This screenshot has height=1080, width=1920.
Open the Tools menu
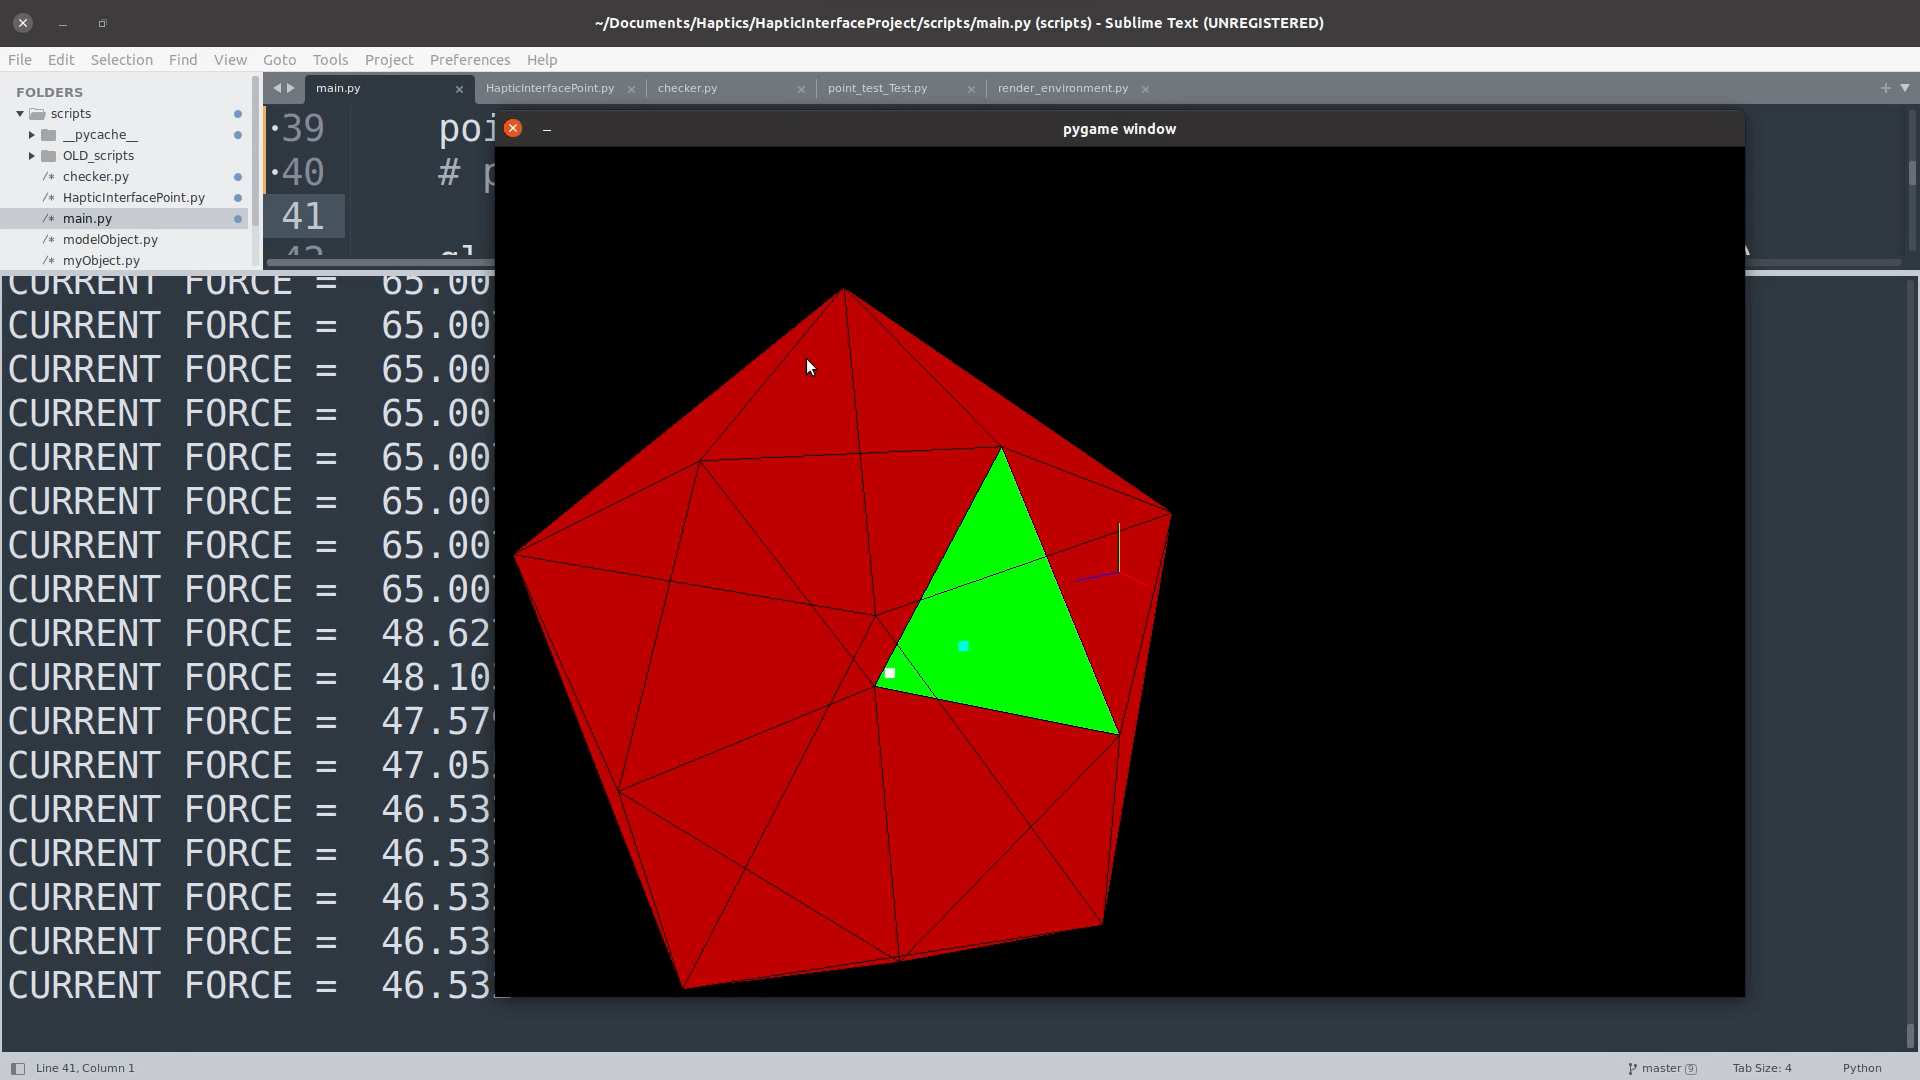pos(330,60)
